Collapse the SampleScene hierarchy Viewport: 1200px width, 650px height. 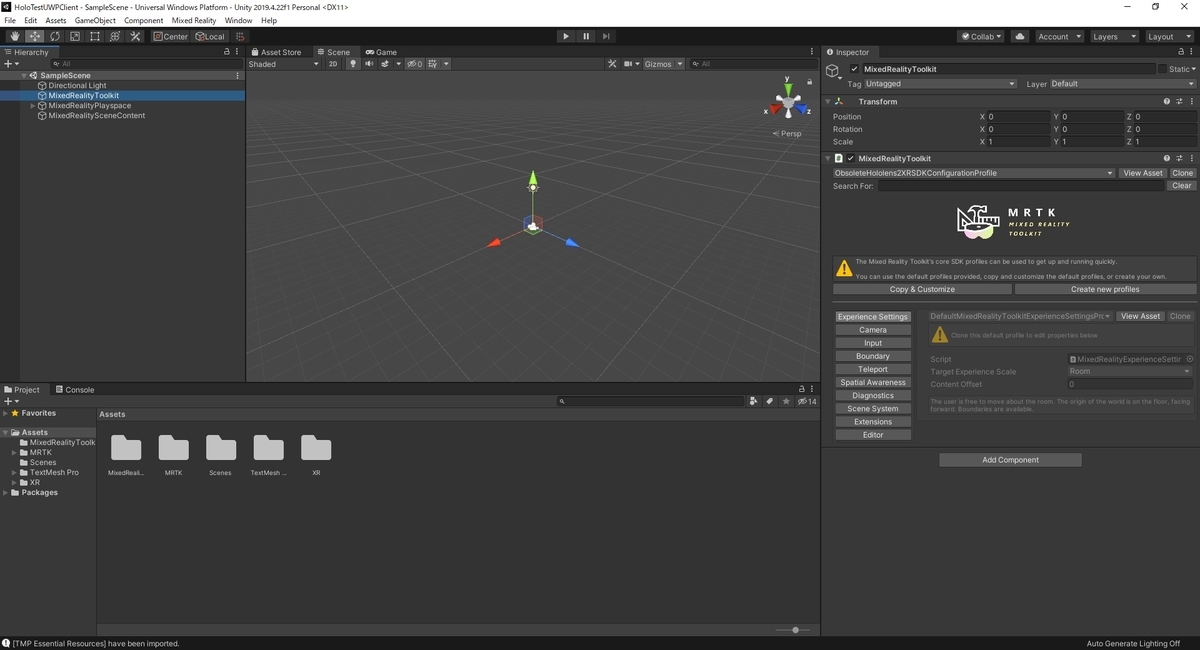(x=24, y=76)
